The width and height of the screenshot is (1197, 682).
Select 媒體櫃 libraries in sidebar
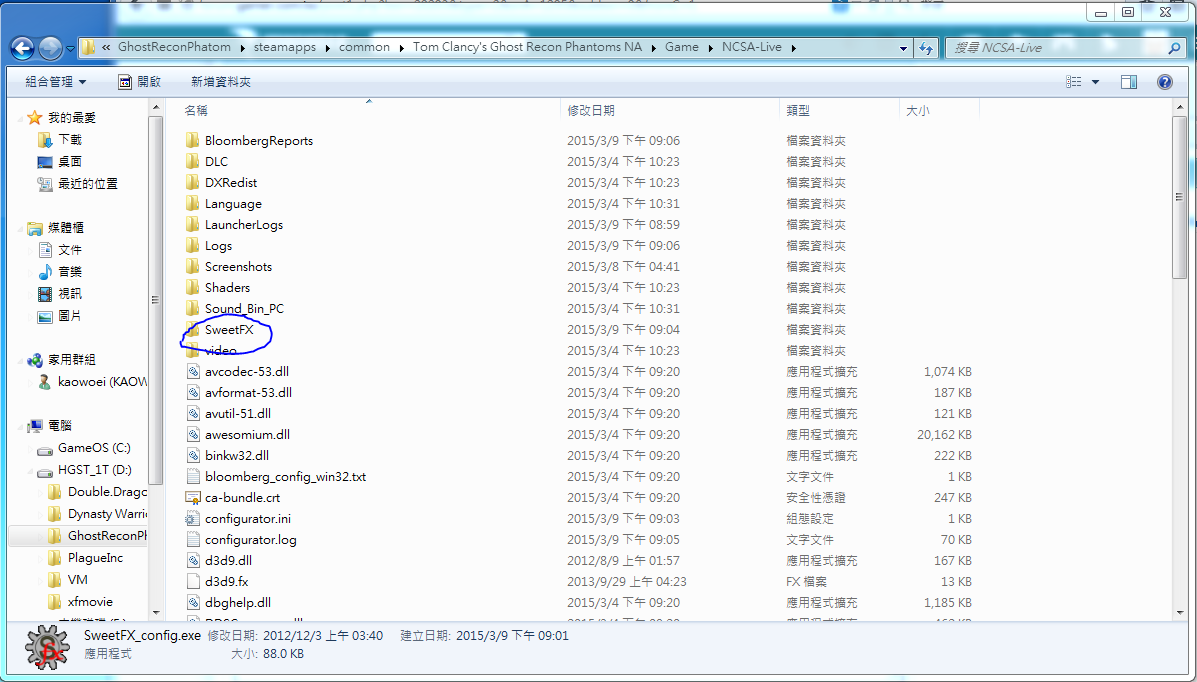66,228
